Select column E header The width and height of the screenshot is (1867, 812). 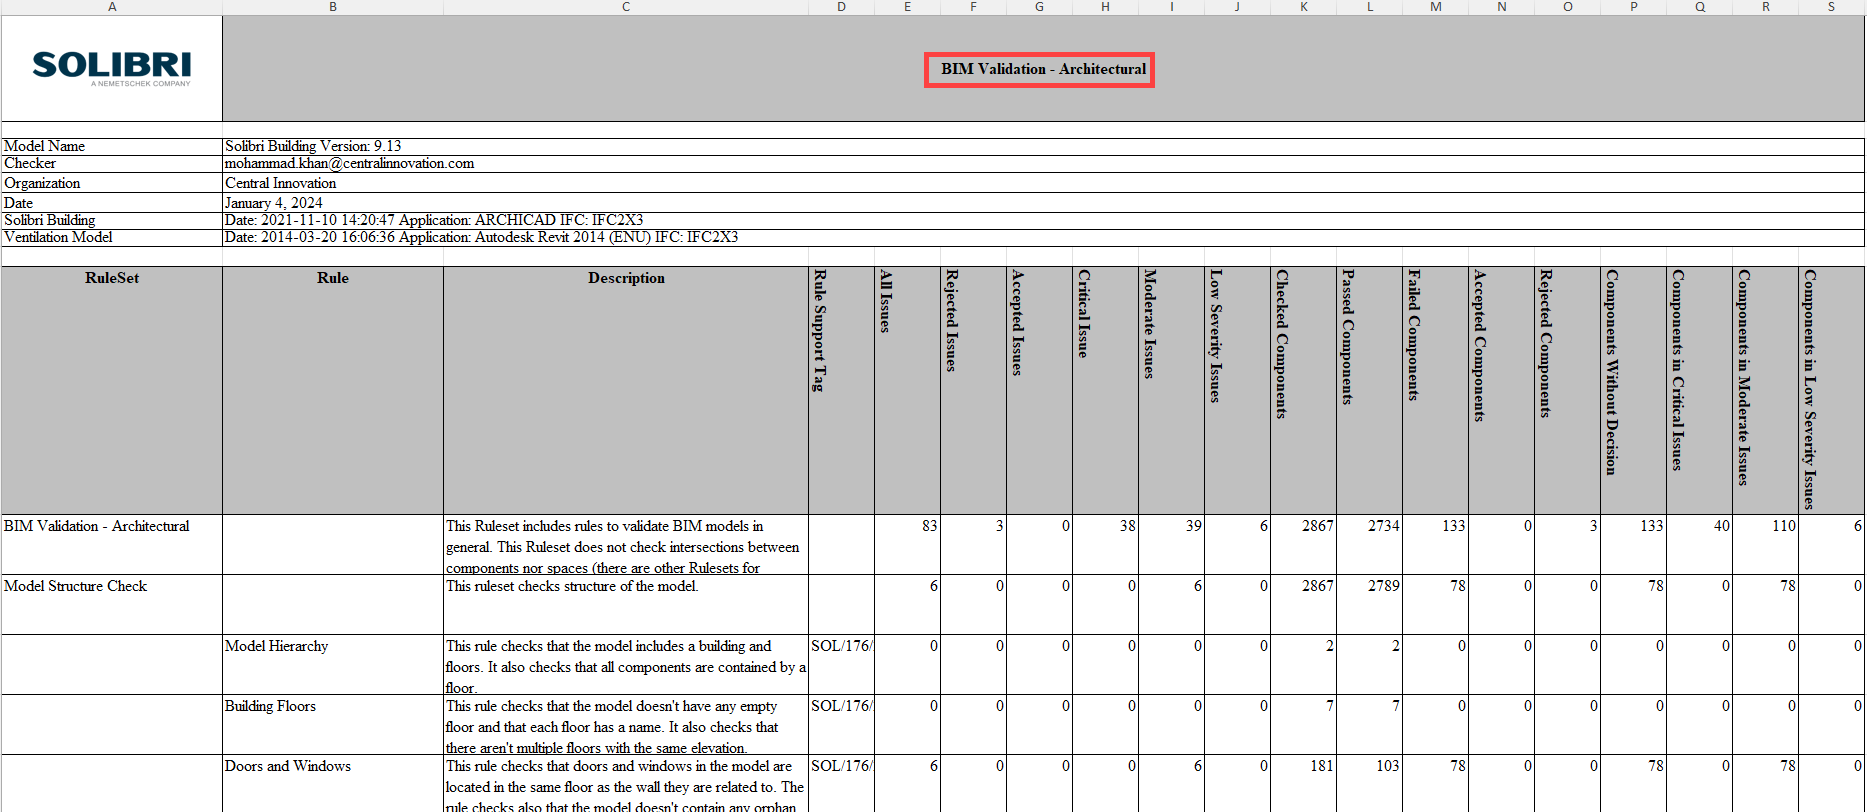point(907,7)
